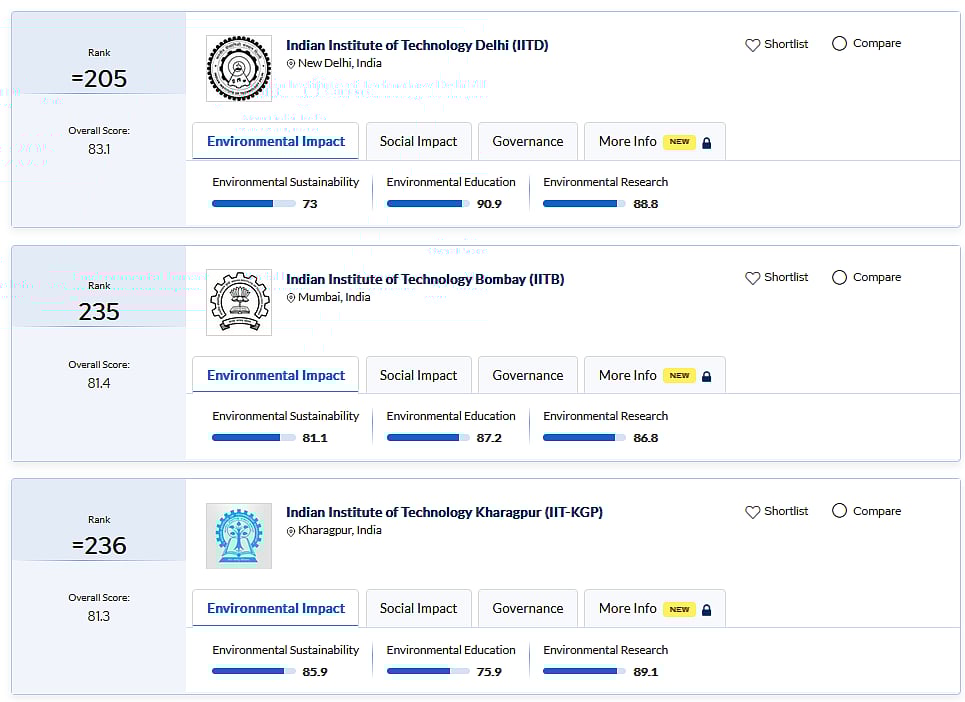Select IIT Kharagpur's Governance tab

[x=527, y=609]
